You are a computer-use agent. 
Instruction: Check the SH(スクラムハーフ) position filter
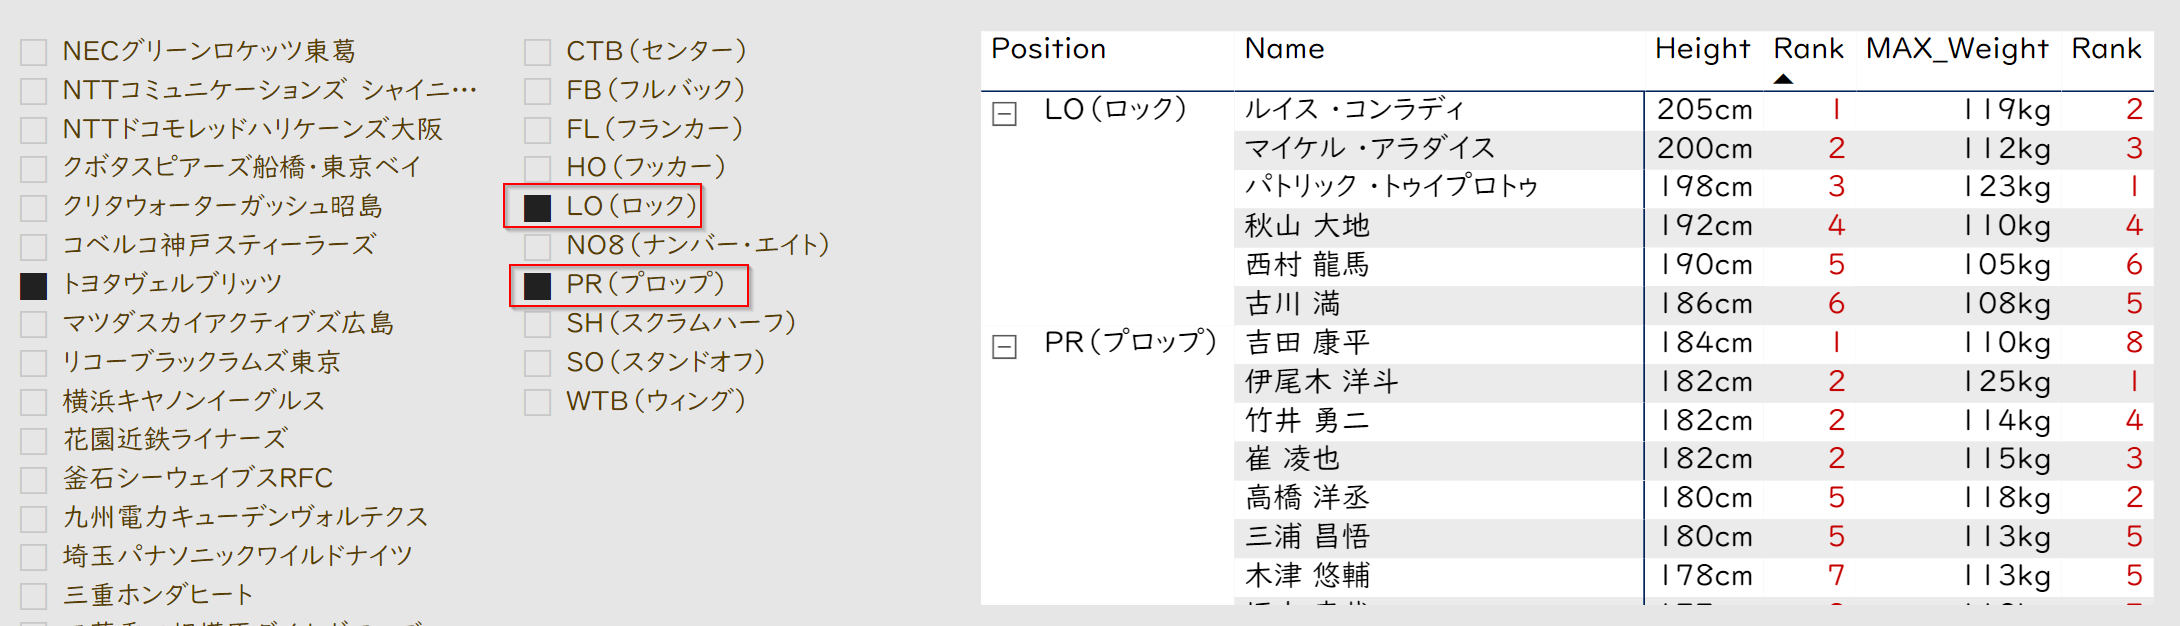tap(538, 324)
